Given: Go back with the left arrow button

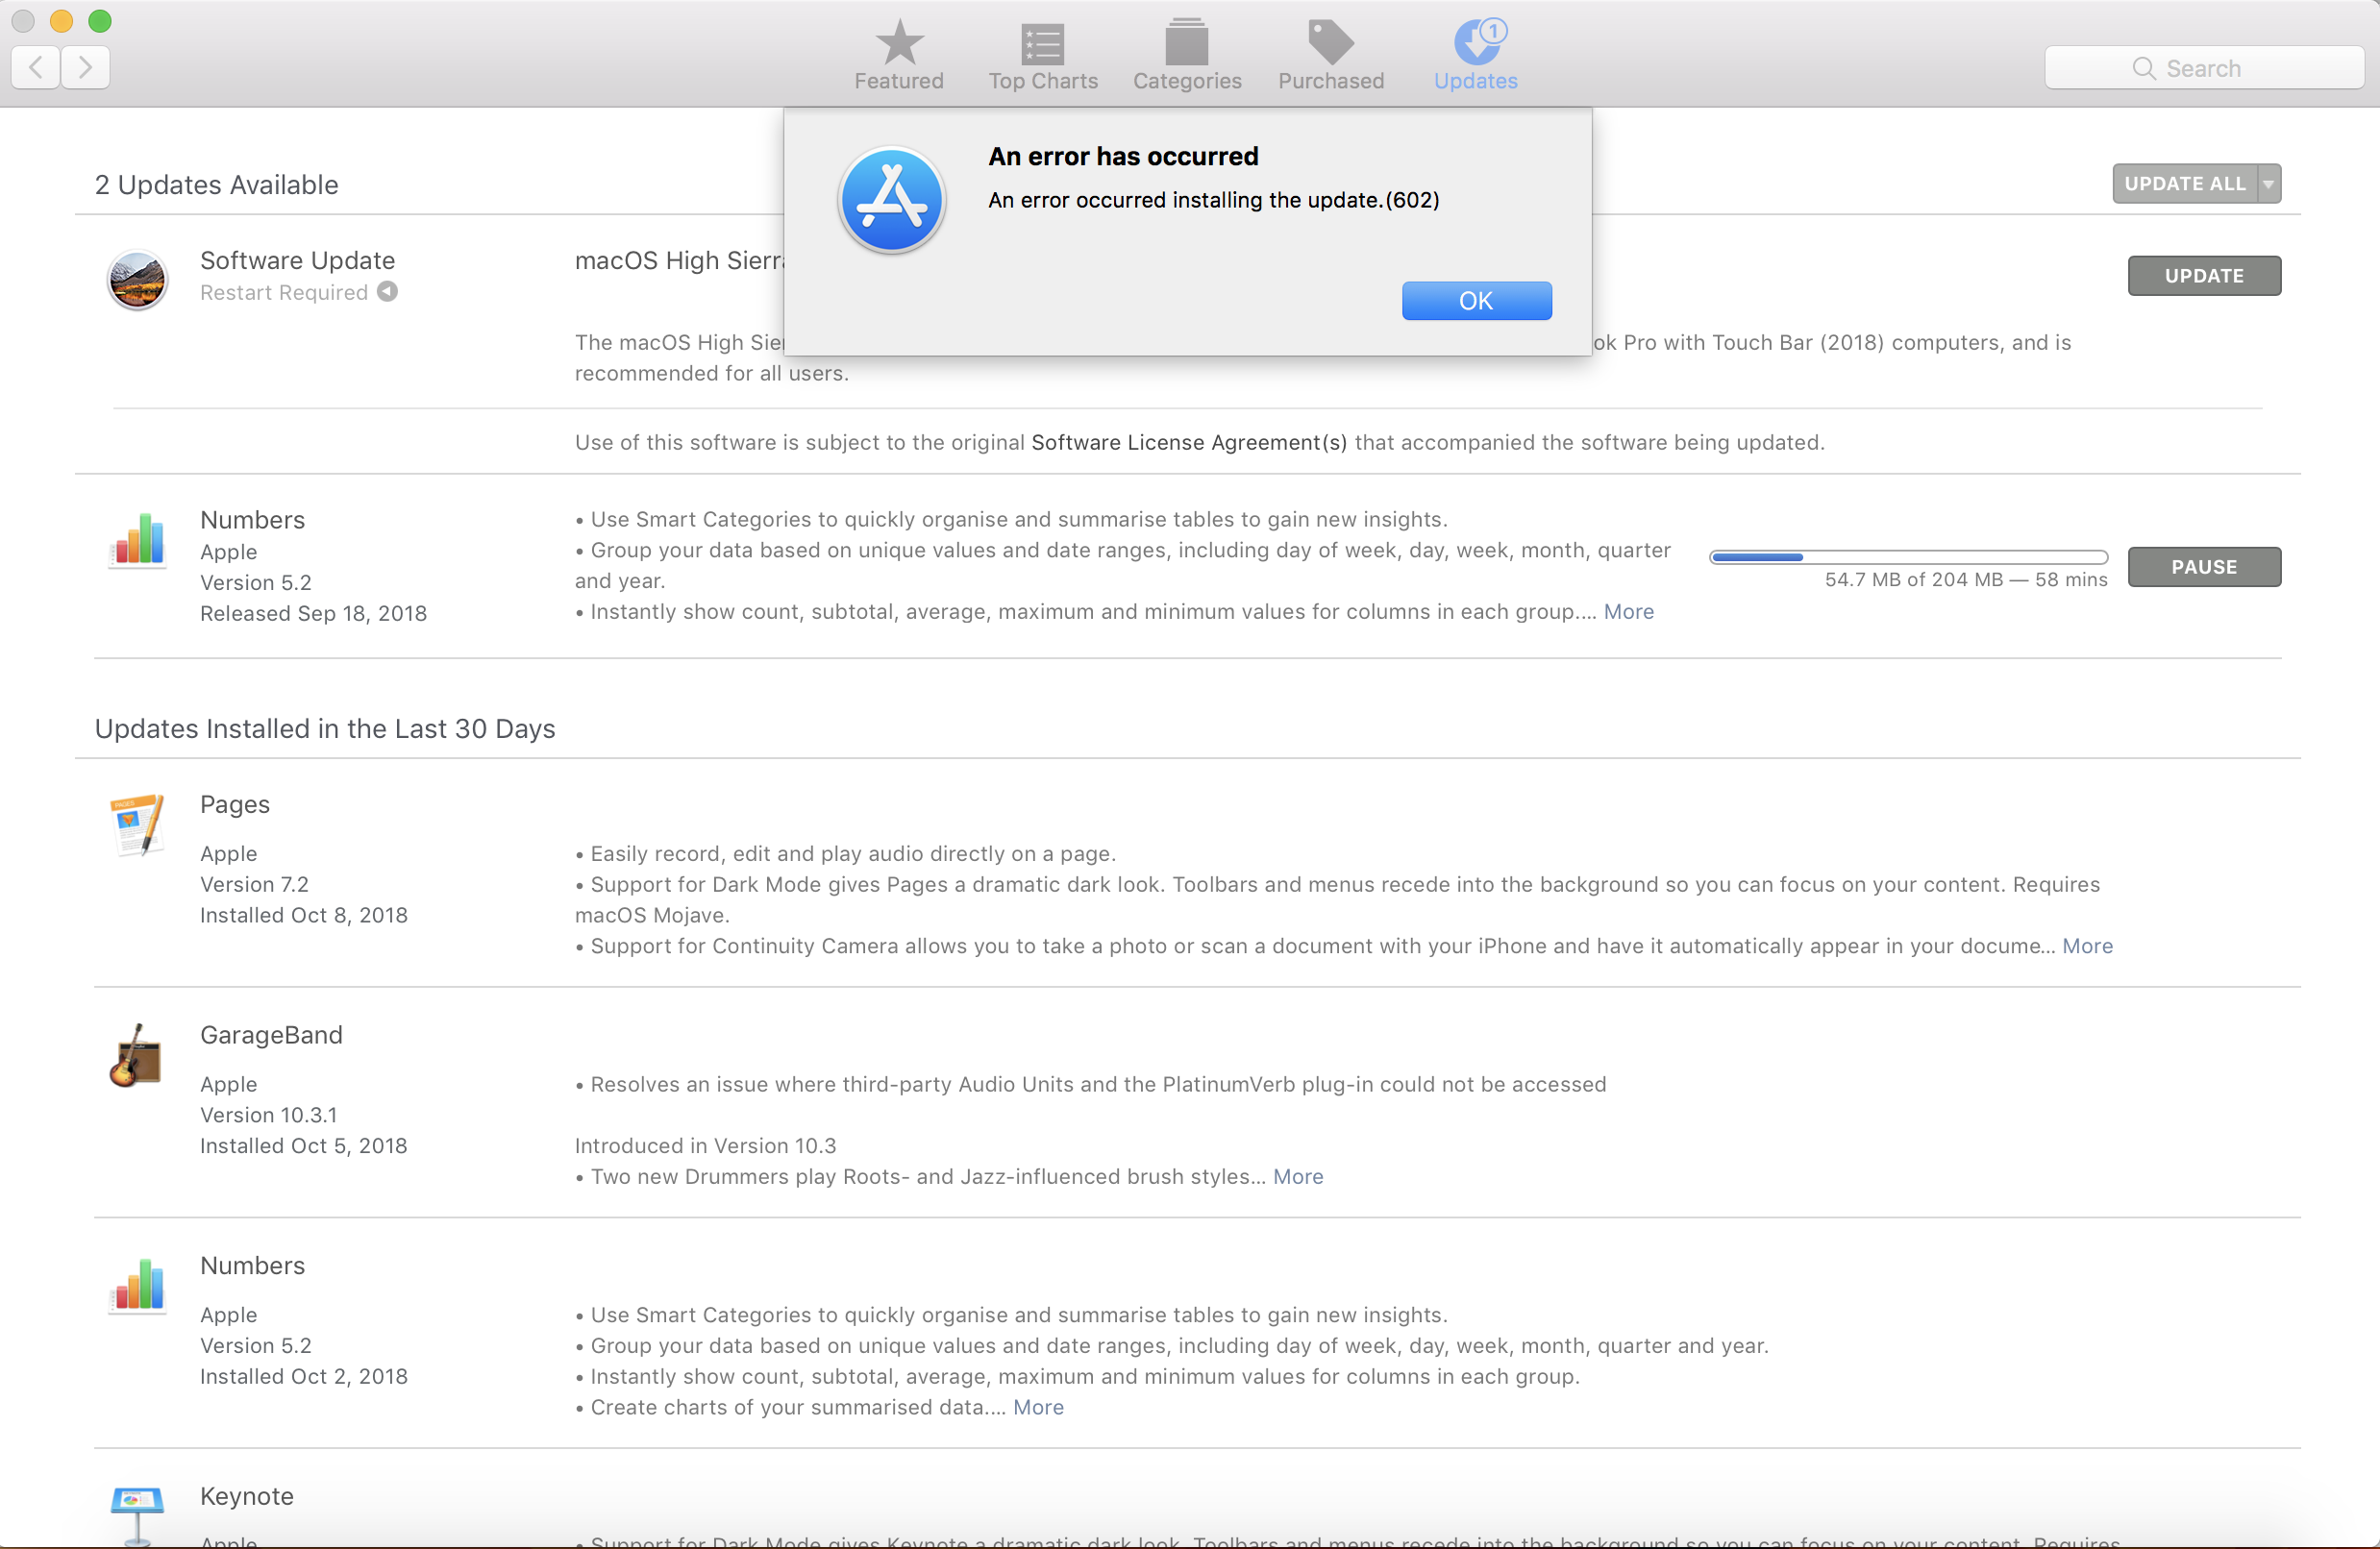Looking at the screenshot, I should (36, 67).
